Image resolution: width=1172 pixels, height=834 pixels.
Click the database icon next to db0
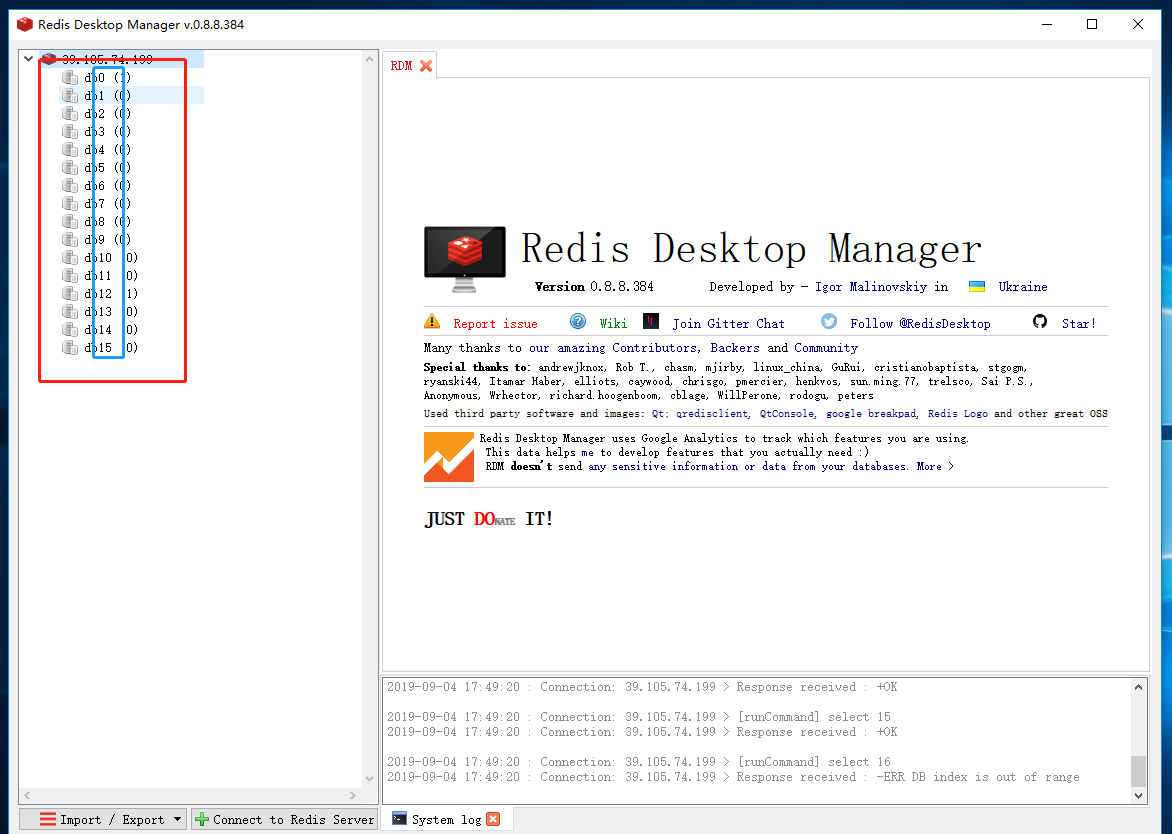[69, 76]
